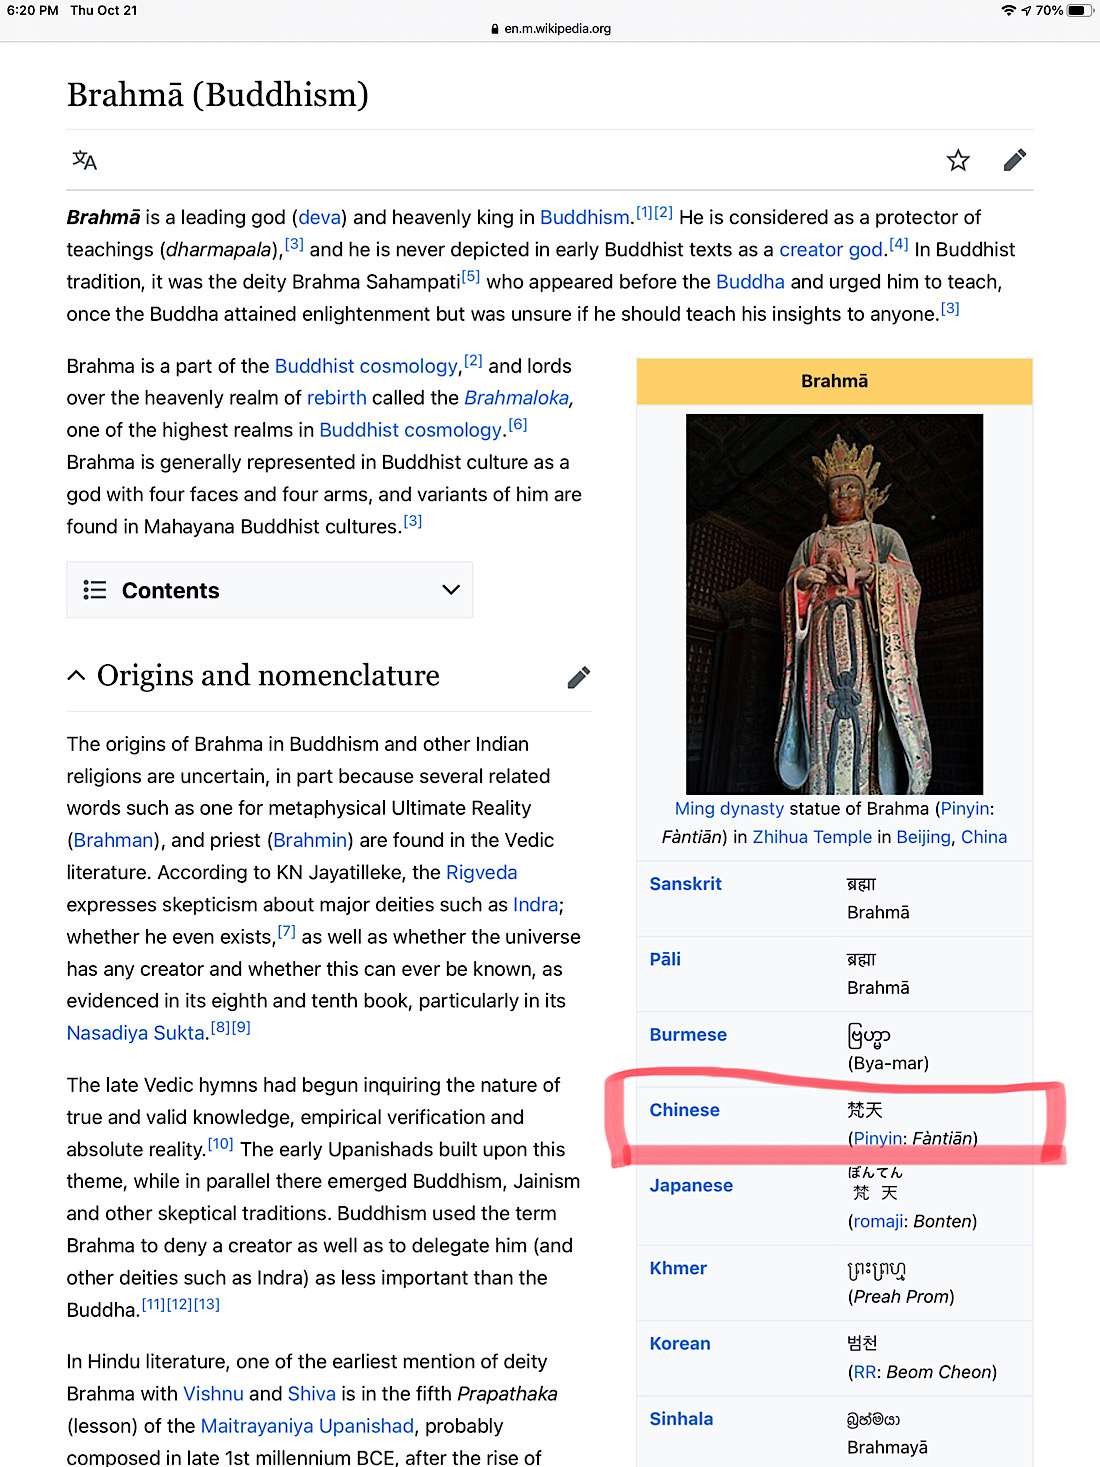
Task: Open the Ming dynasty statue image
Action: 834,604
